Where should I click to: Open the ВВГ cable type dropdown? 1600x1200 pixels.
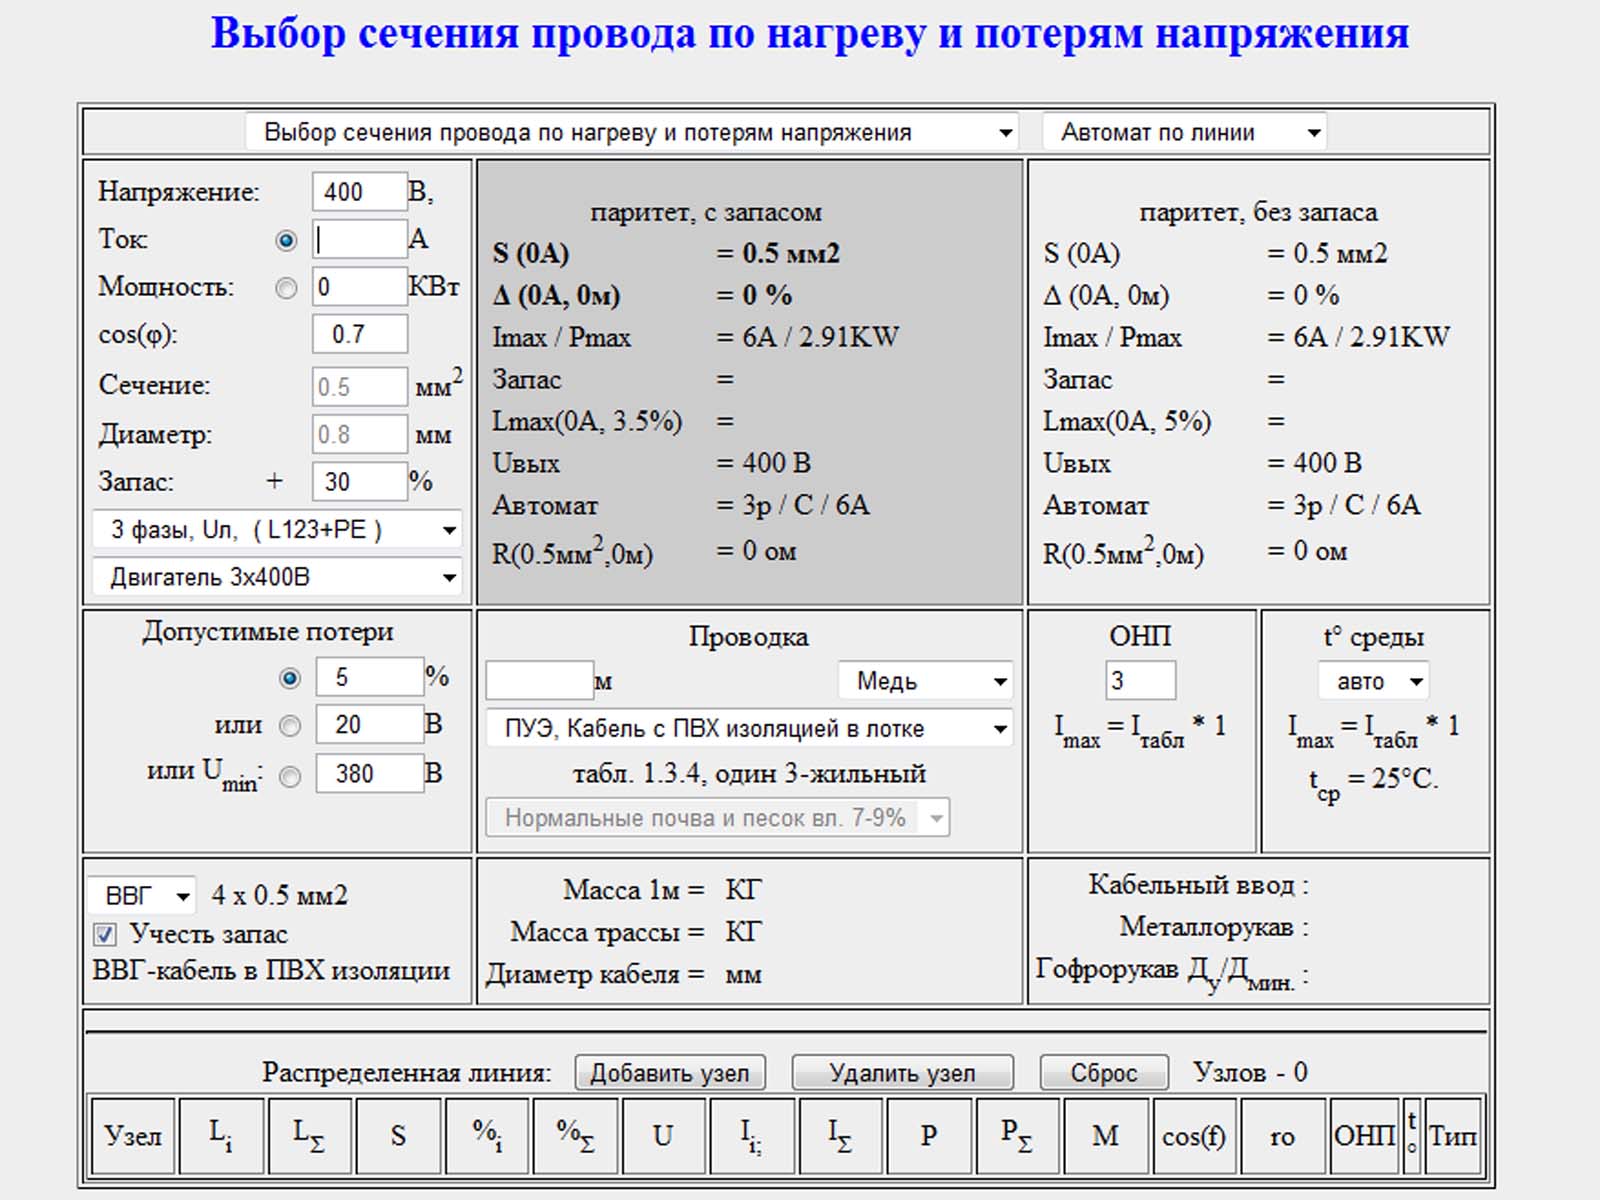coord(141,895)
